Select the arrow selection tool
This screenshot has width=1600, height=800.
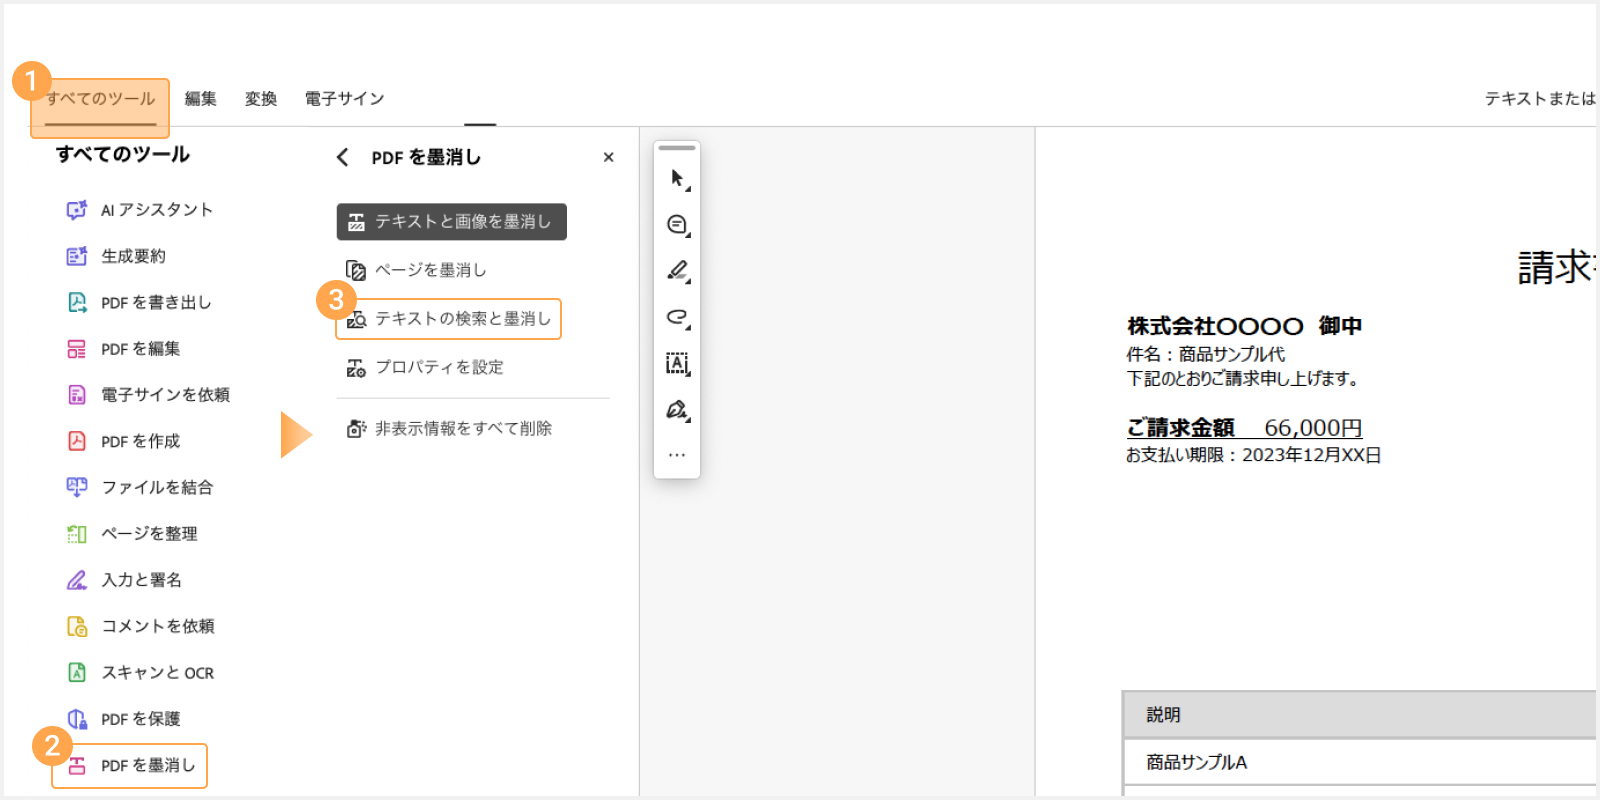(x=678, y=179)
